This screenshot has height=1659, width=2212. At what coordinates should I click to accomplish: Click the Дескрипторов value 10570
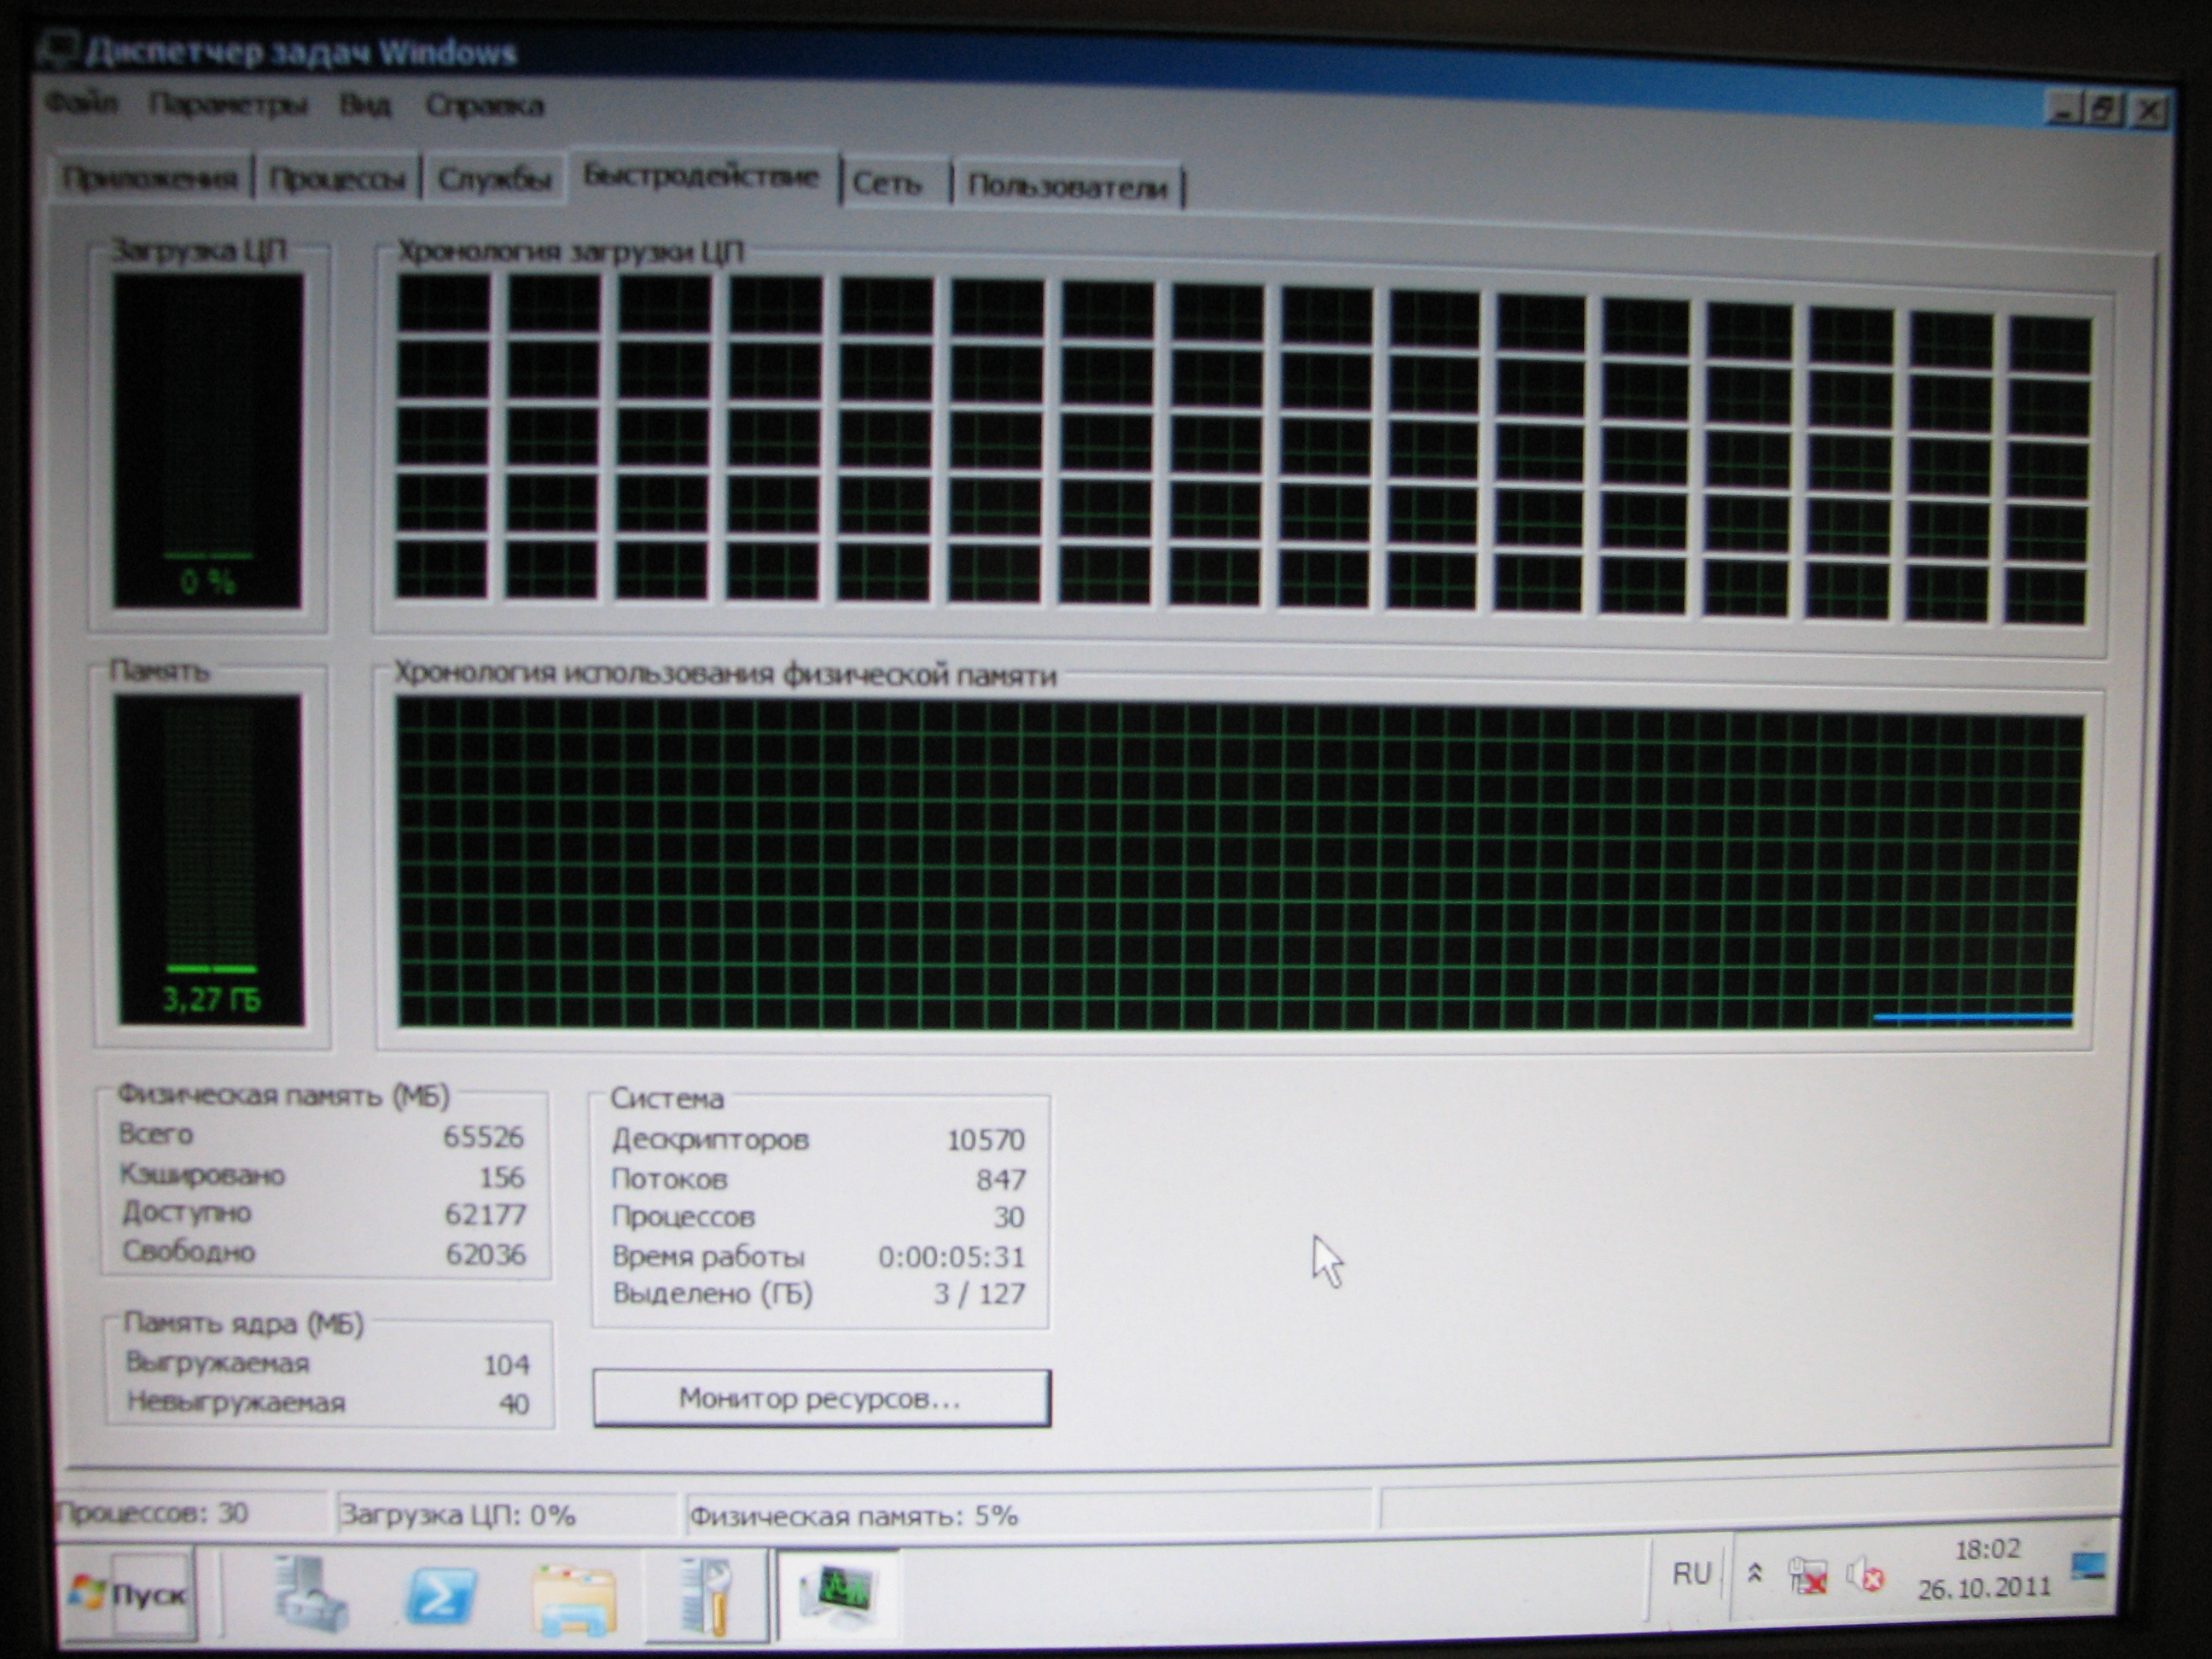pos(986,1140)
